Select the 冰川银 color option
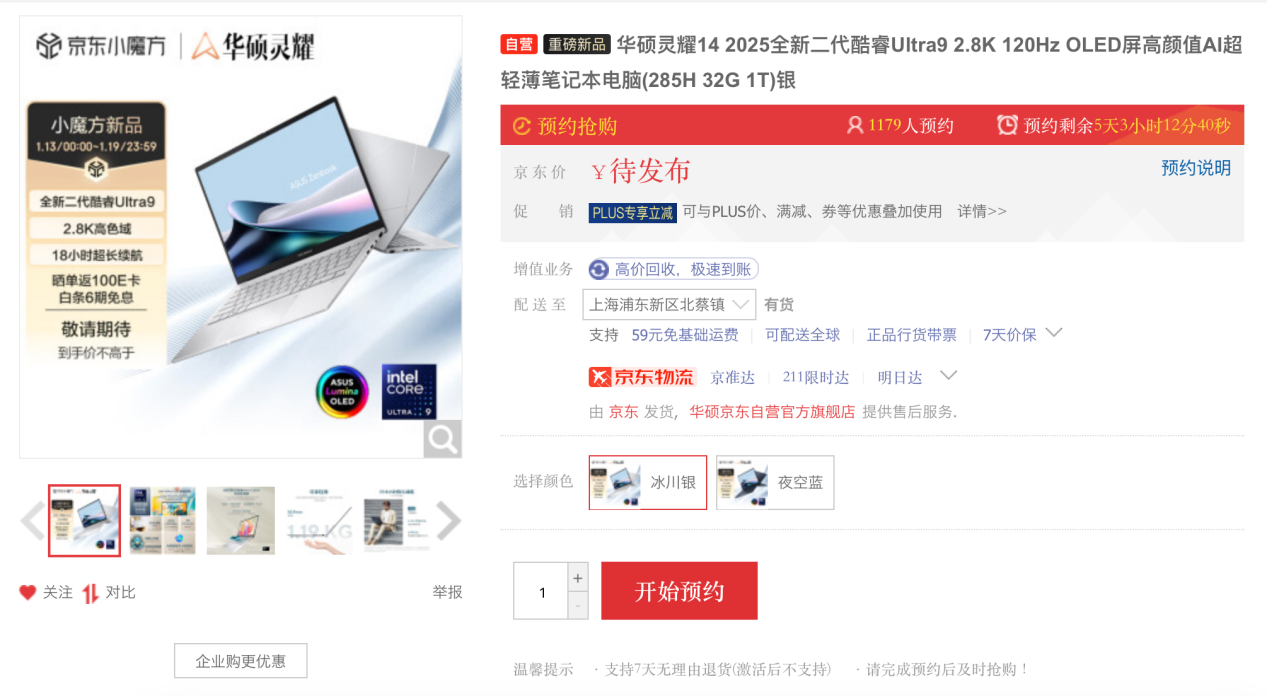 click(x=648, y=482)
